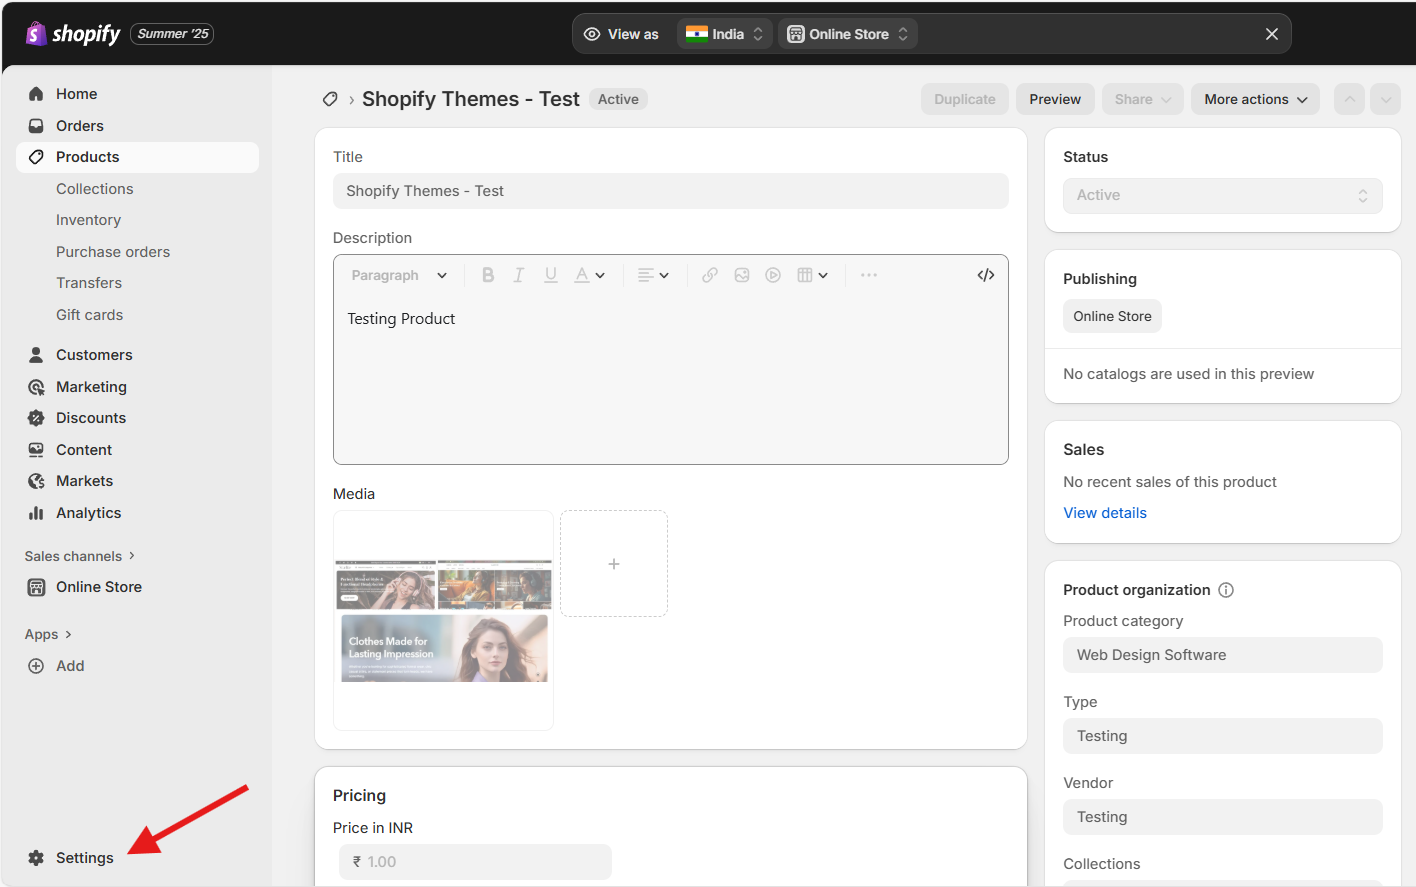This screenshot has width=1416, height=887.
Task: Expand the Apps section
Action: point(48,634)
